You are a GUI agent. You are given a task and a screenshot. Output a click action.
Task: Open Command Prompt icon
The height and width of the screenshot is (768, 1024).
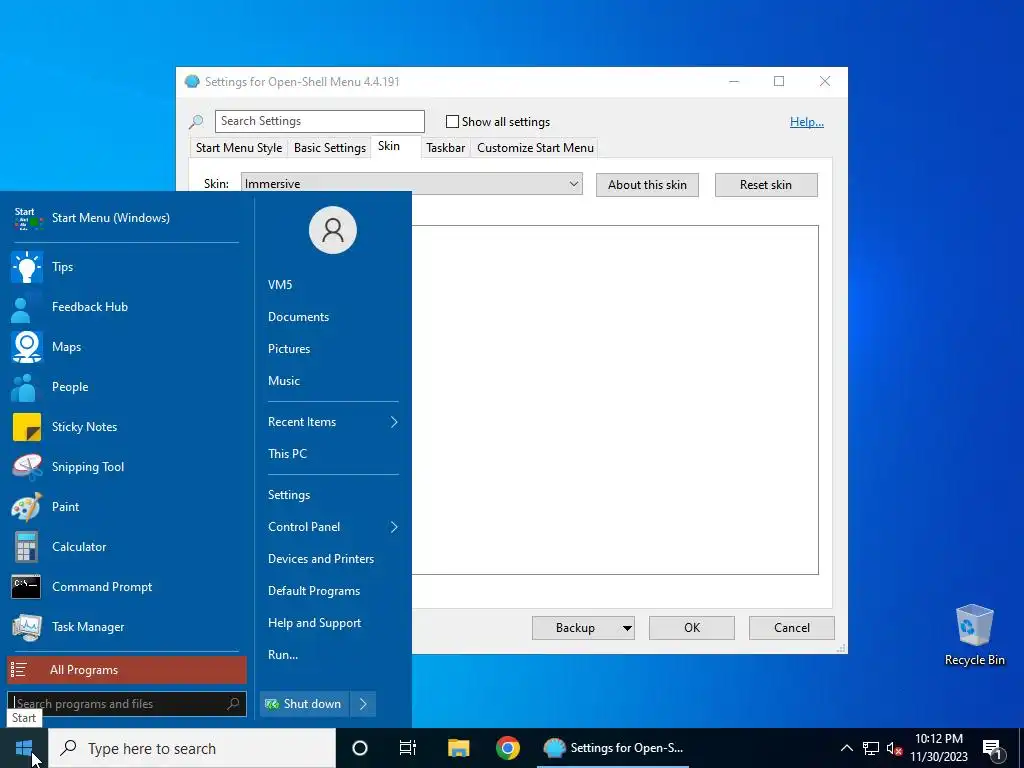26,586
